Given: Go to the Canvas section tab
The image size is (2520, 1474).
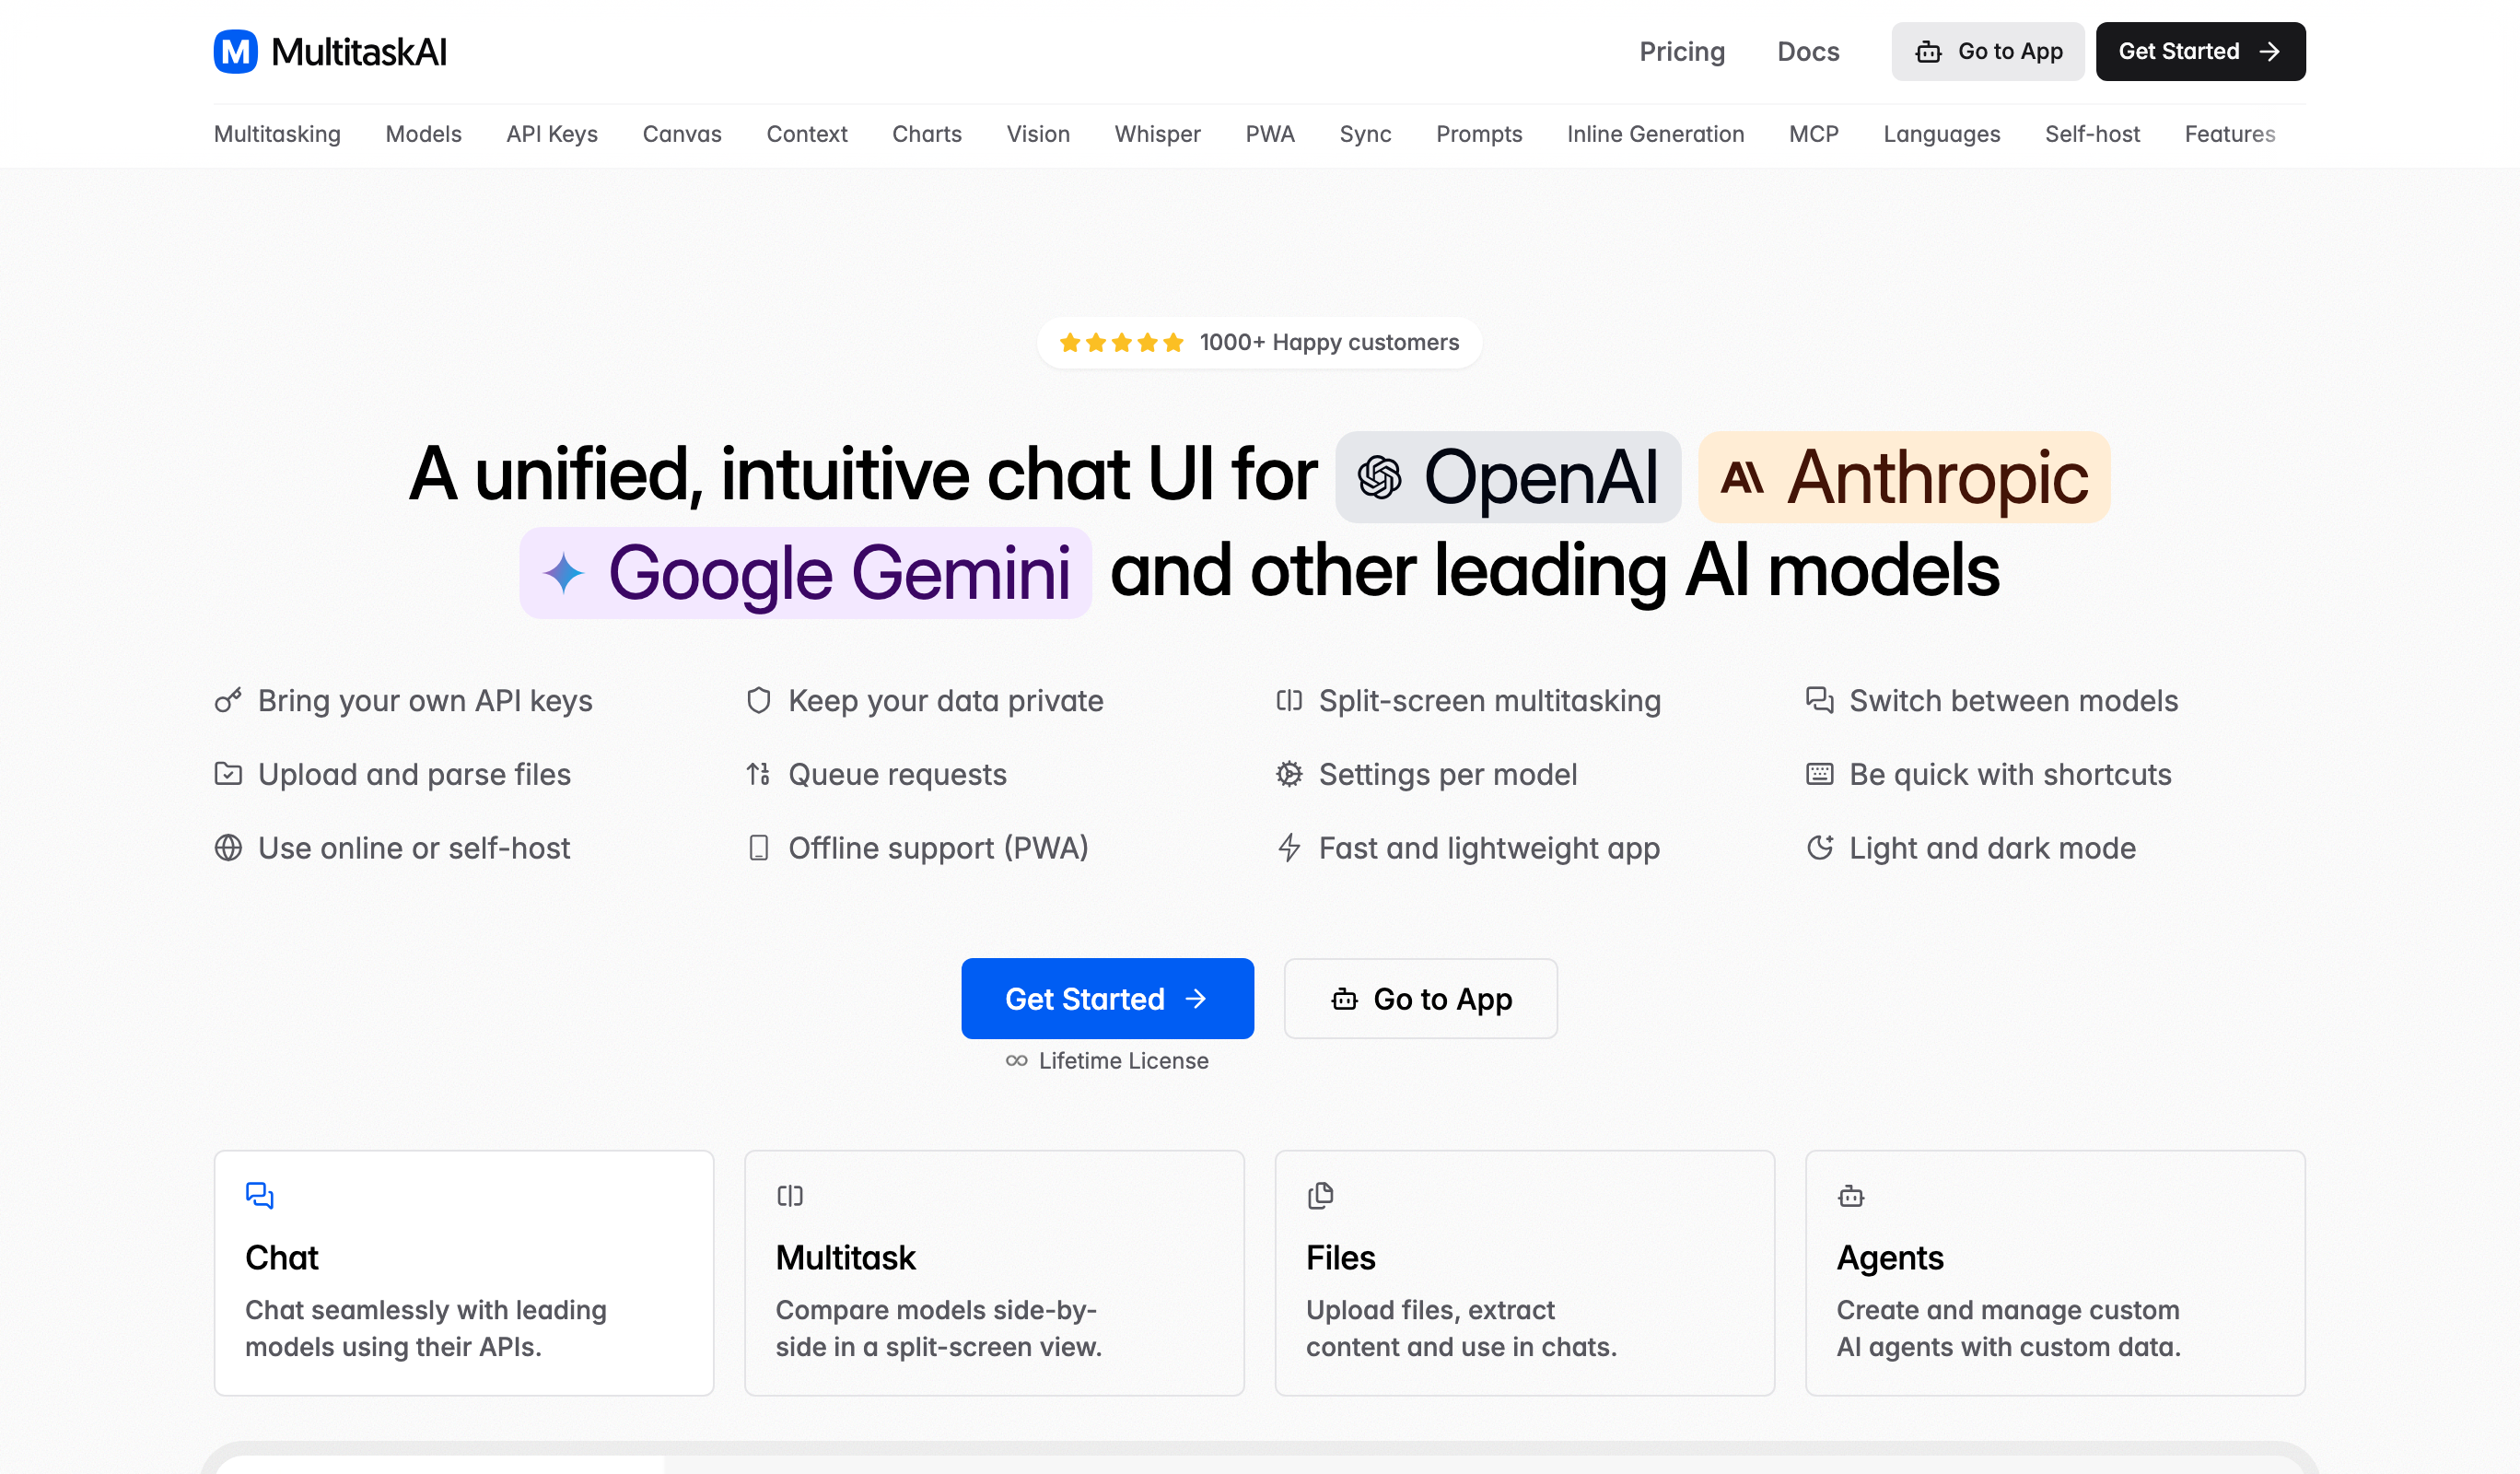Looking at the screenshot, I should 681,134.
